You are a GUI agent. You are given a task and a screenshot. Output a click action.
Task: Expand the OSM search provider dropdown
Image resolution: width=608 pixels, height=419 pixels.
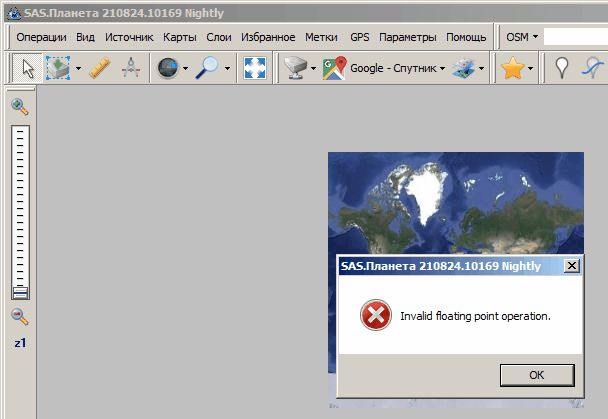tap(522, 37)
